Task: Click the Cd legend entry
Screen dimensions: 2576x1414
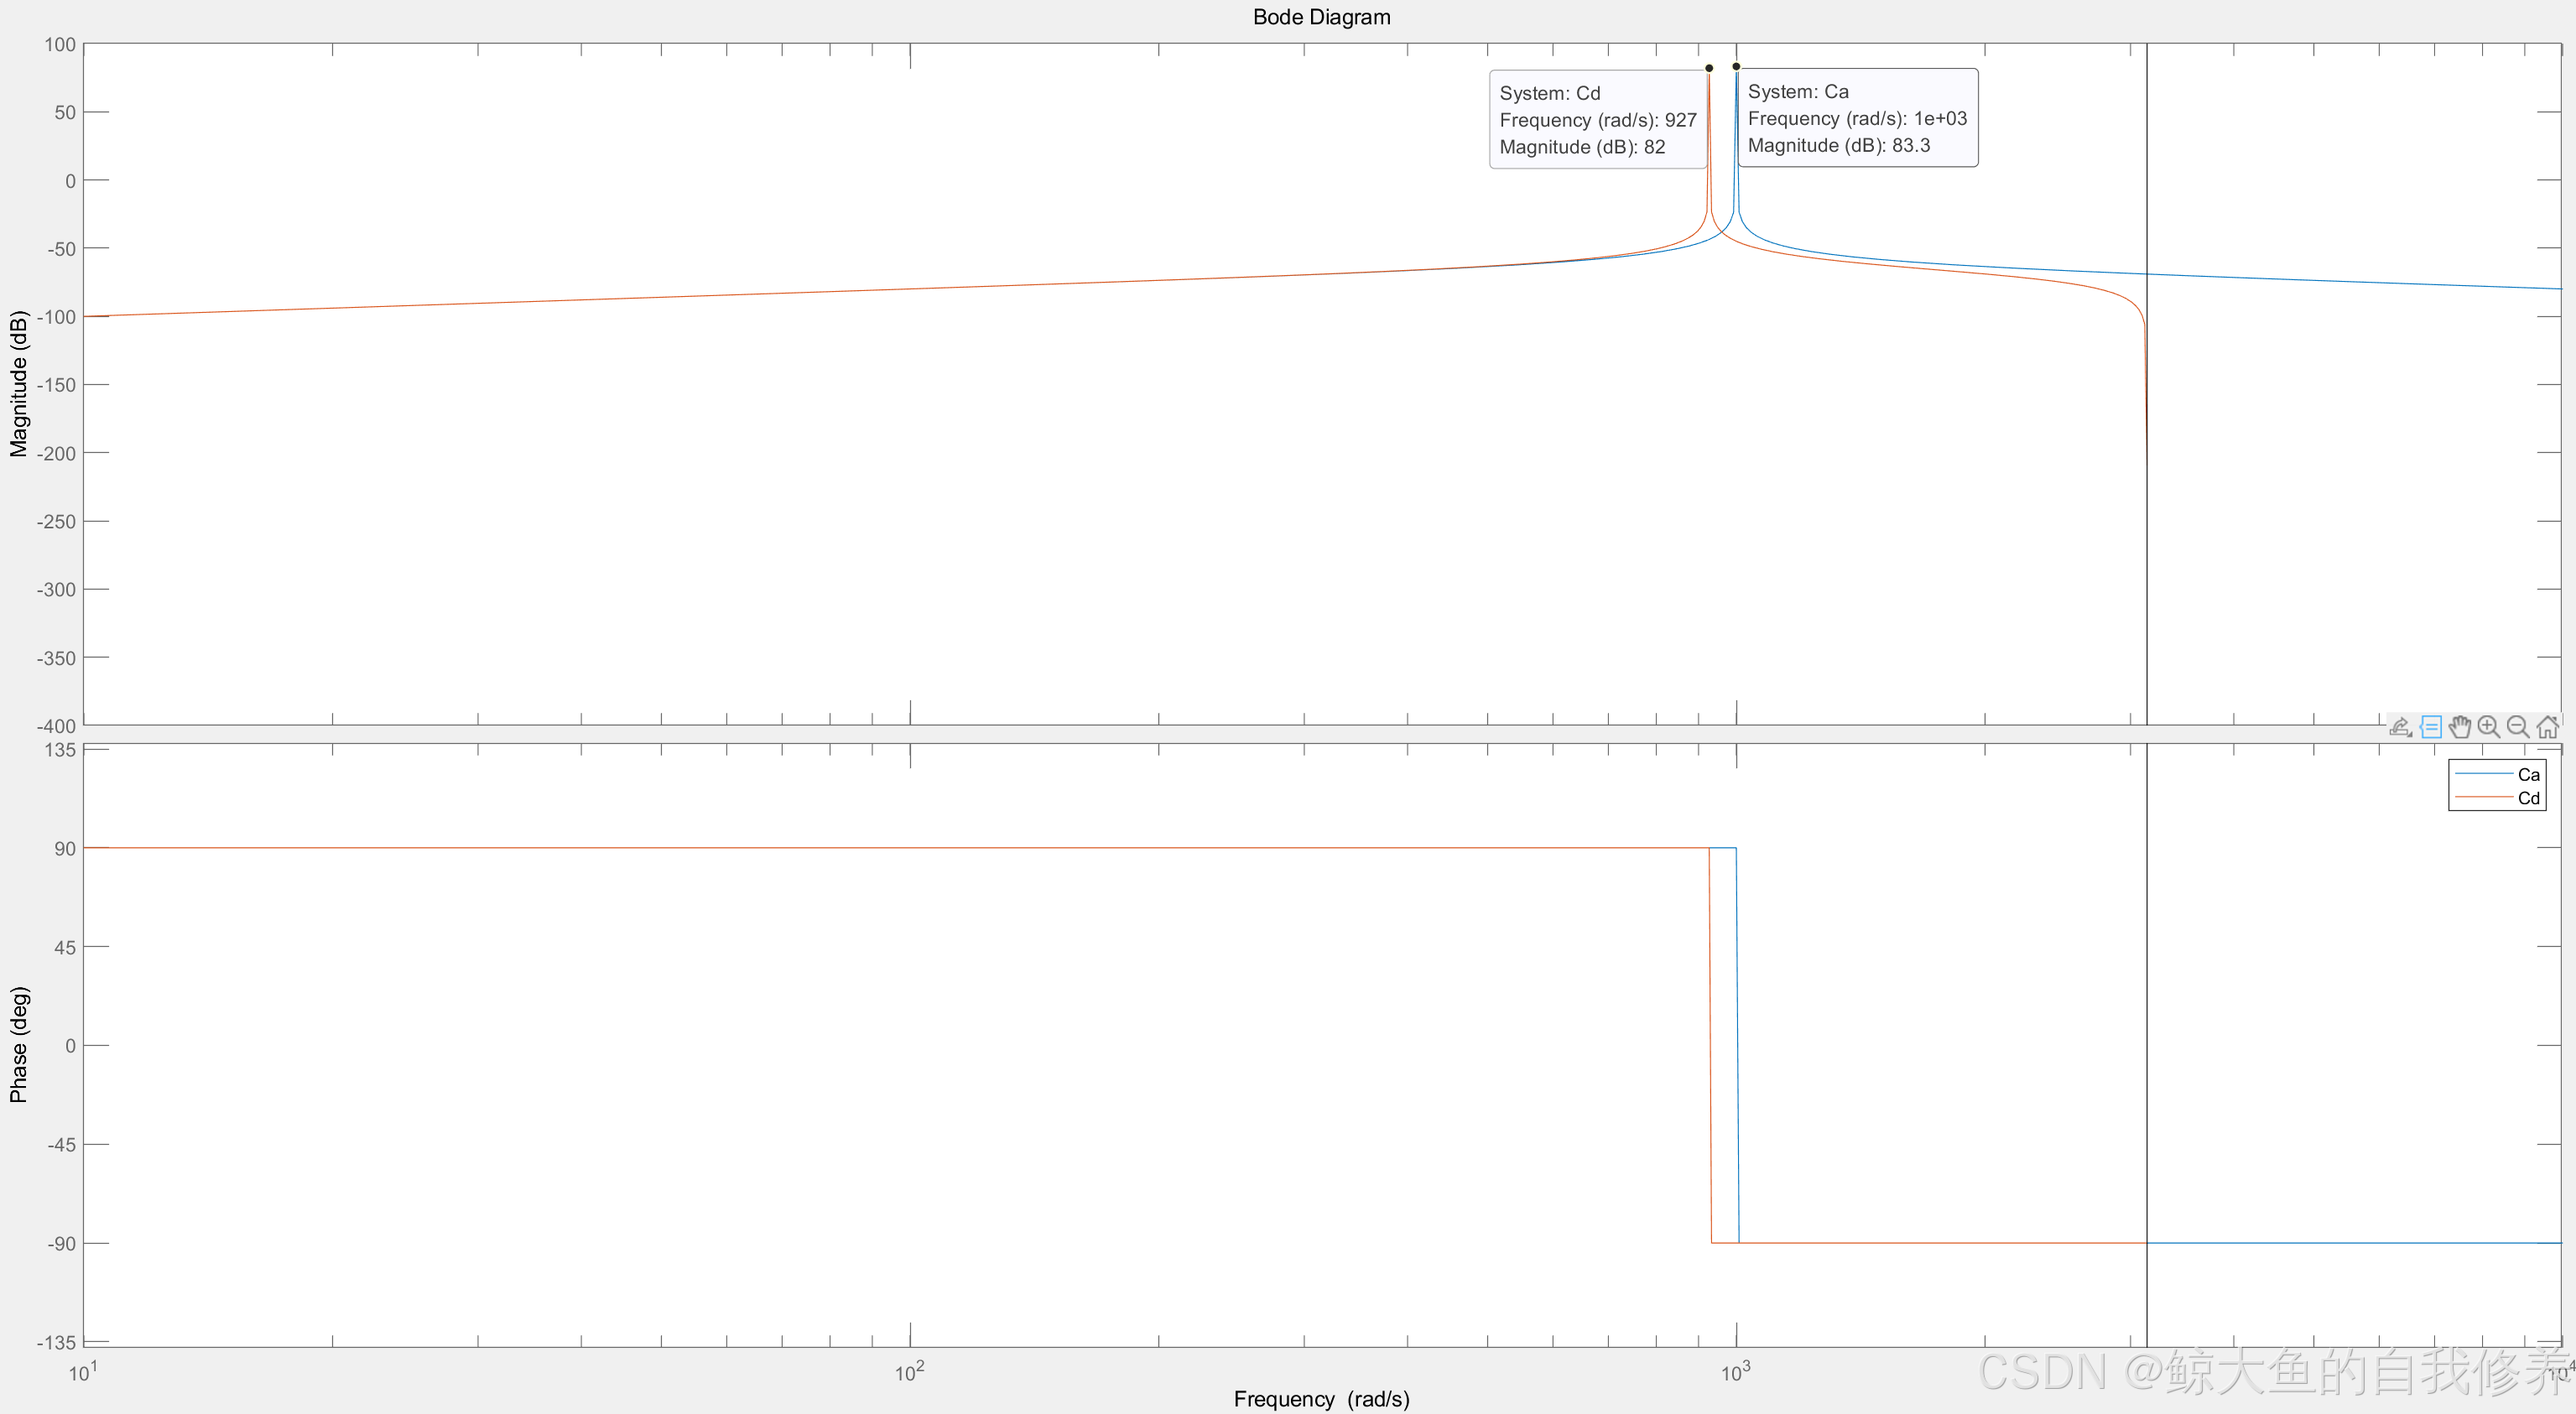Action: tap(2528, 798)
